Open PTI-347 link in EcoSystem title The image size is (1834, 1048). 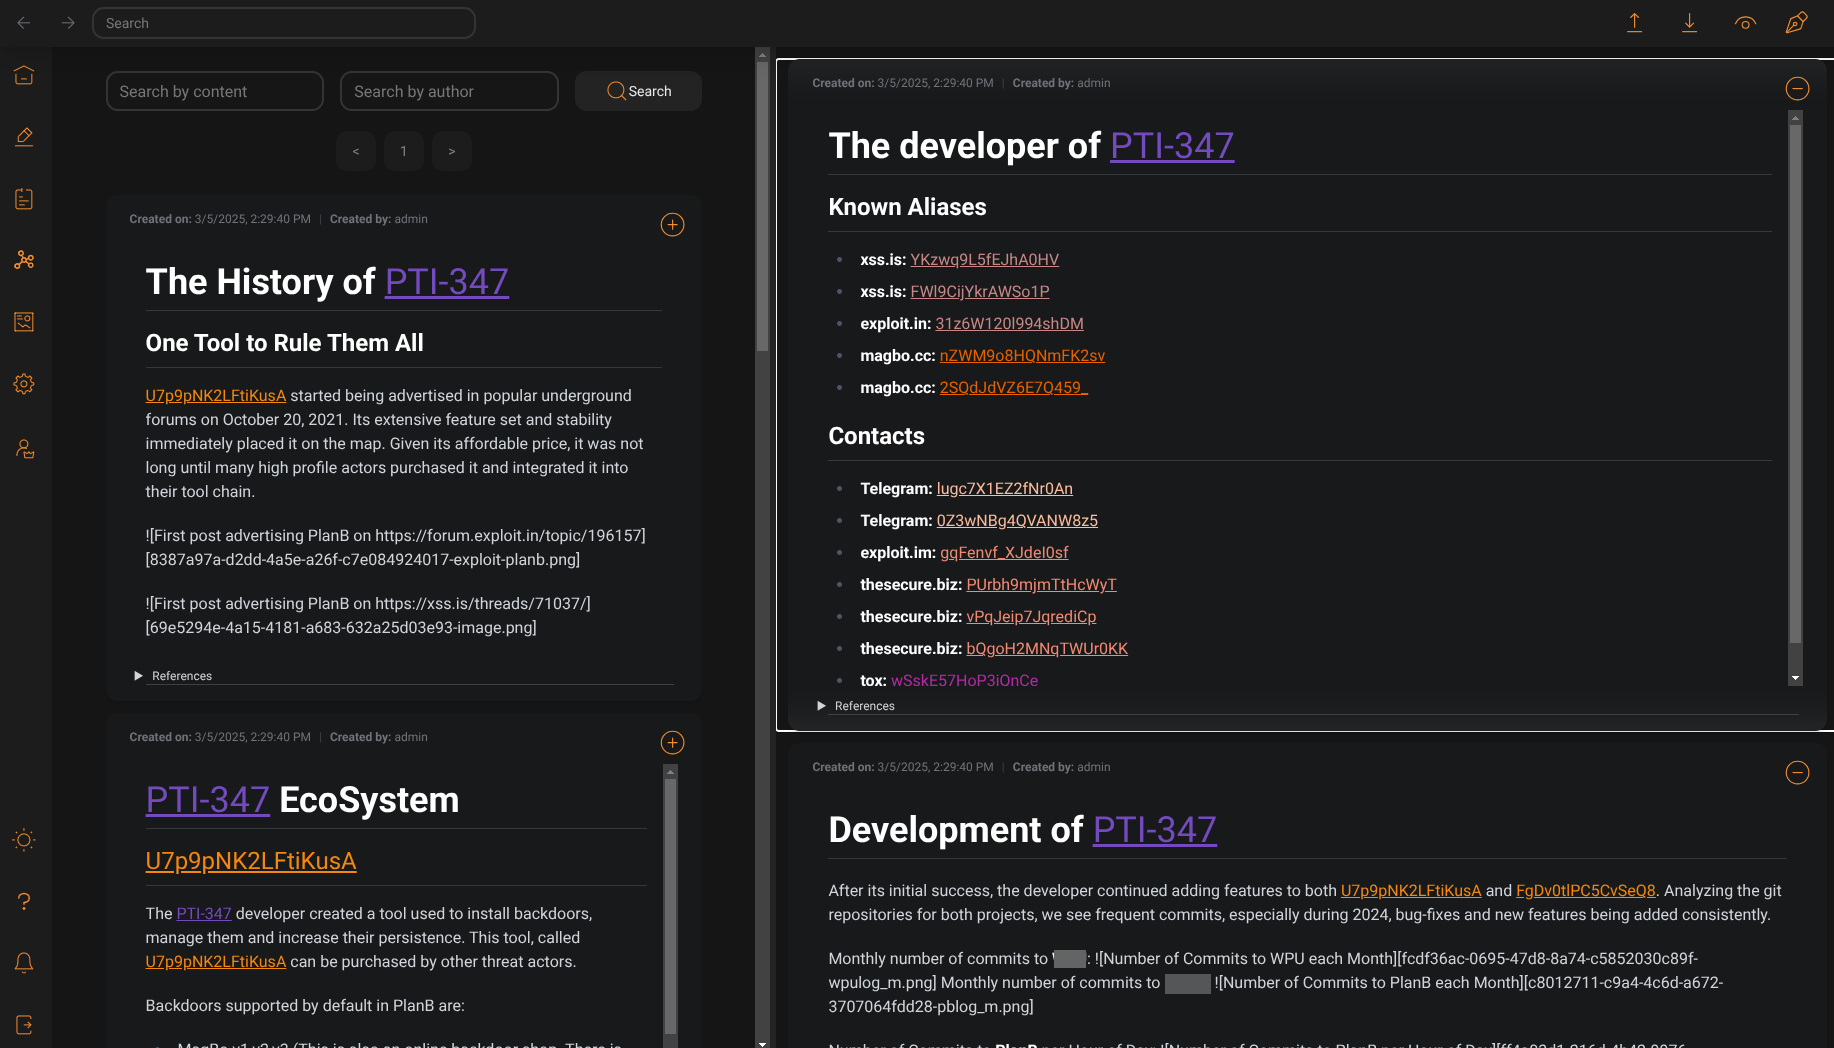point(208,800)
